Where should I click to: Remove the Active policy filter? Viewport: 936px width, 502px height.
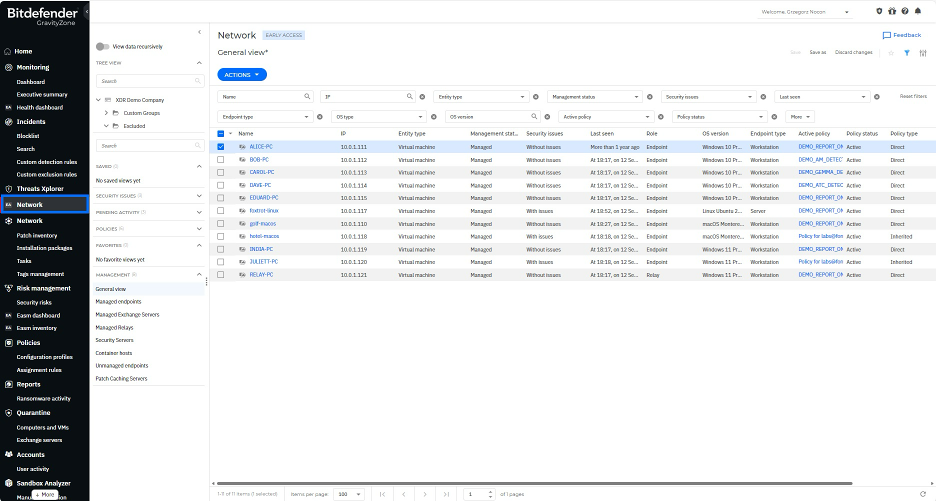click(x=660, y=117)
